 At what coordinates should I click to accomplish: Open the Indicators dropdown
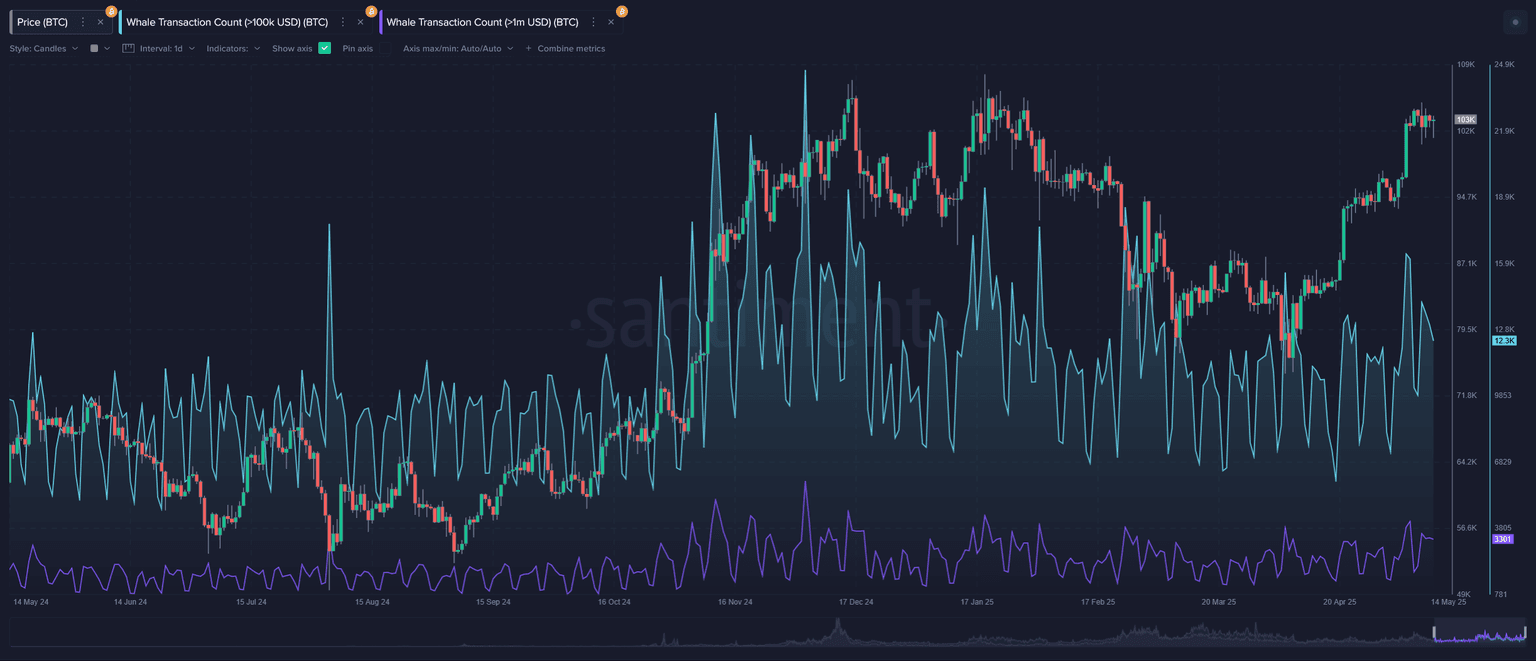[x=233, y=48]
